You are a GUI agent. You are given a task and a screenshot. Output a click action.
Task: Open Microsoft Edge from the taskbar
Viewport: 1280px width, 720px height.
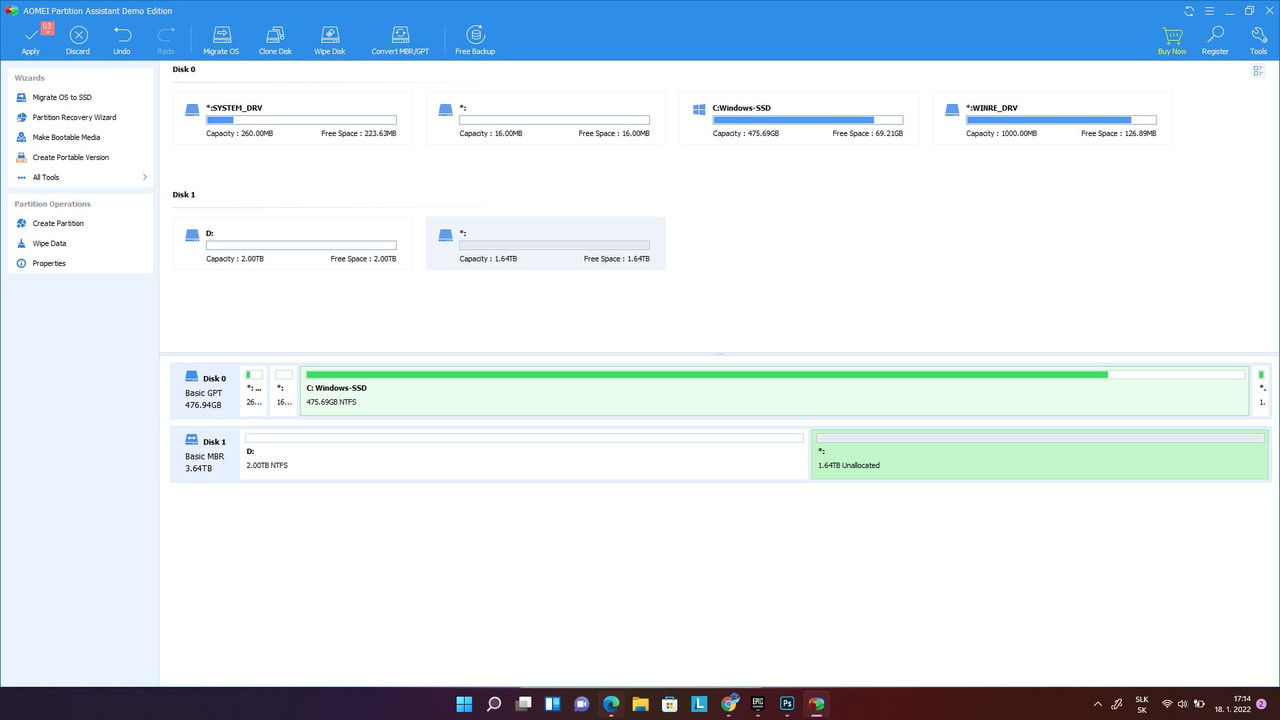tap(611, 703)
